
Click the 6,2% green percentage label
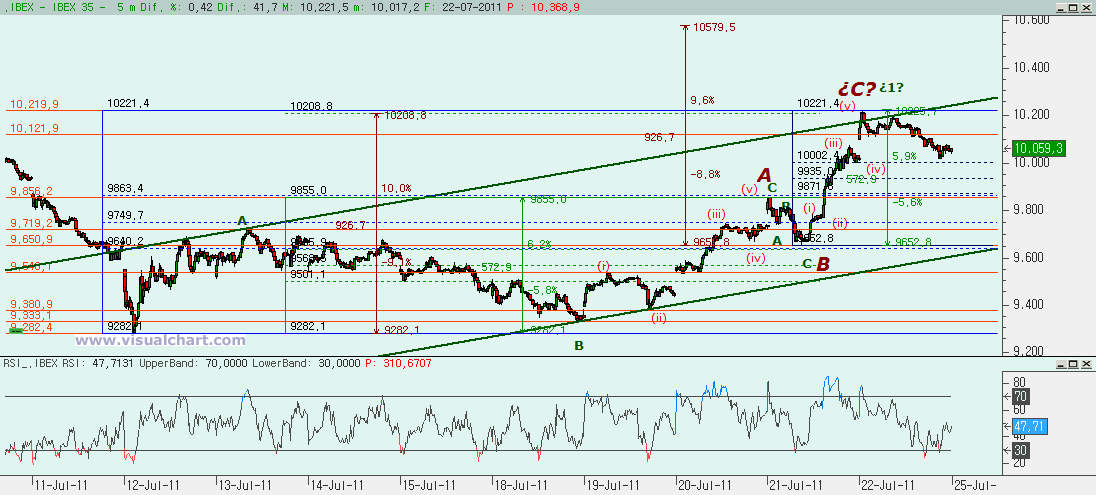coord(540,244)
